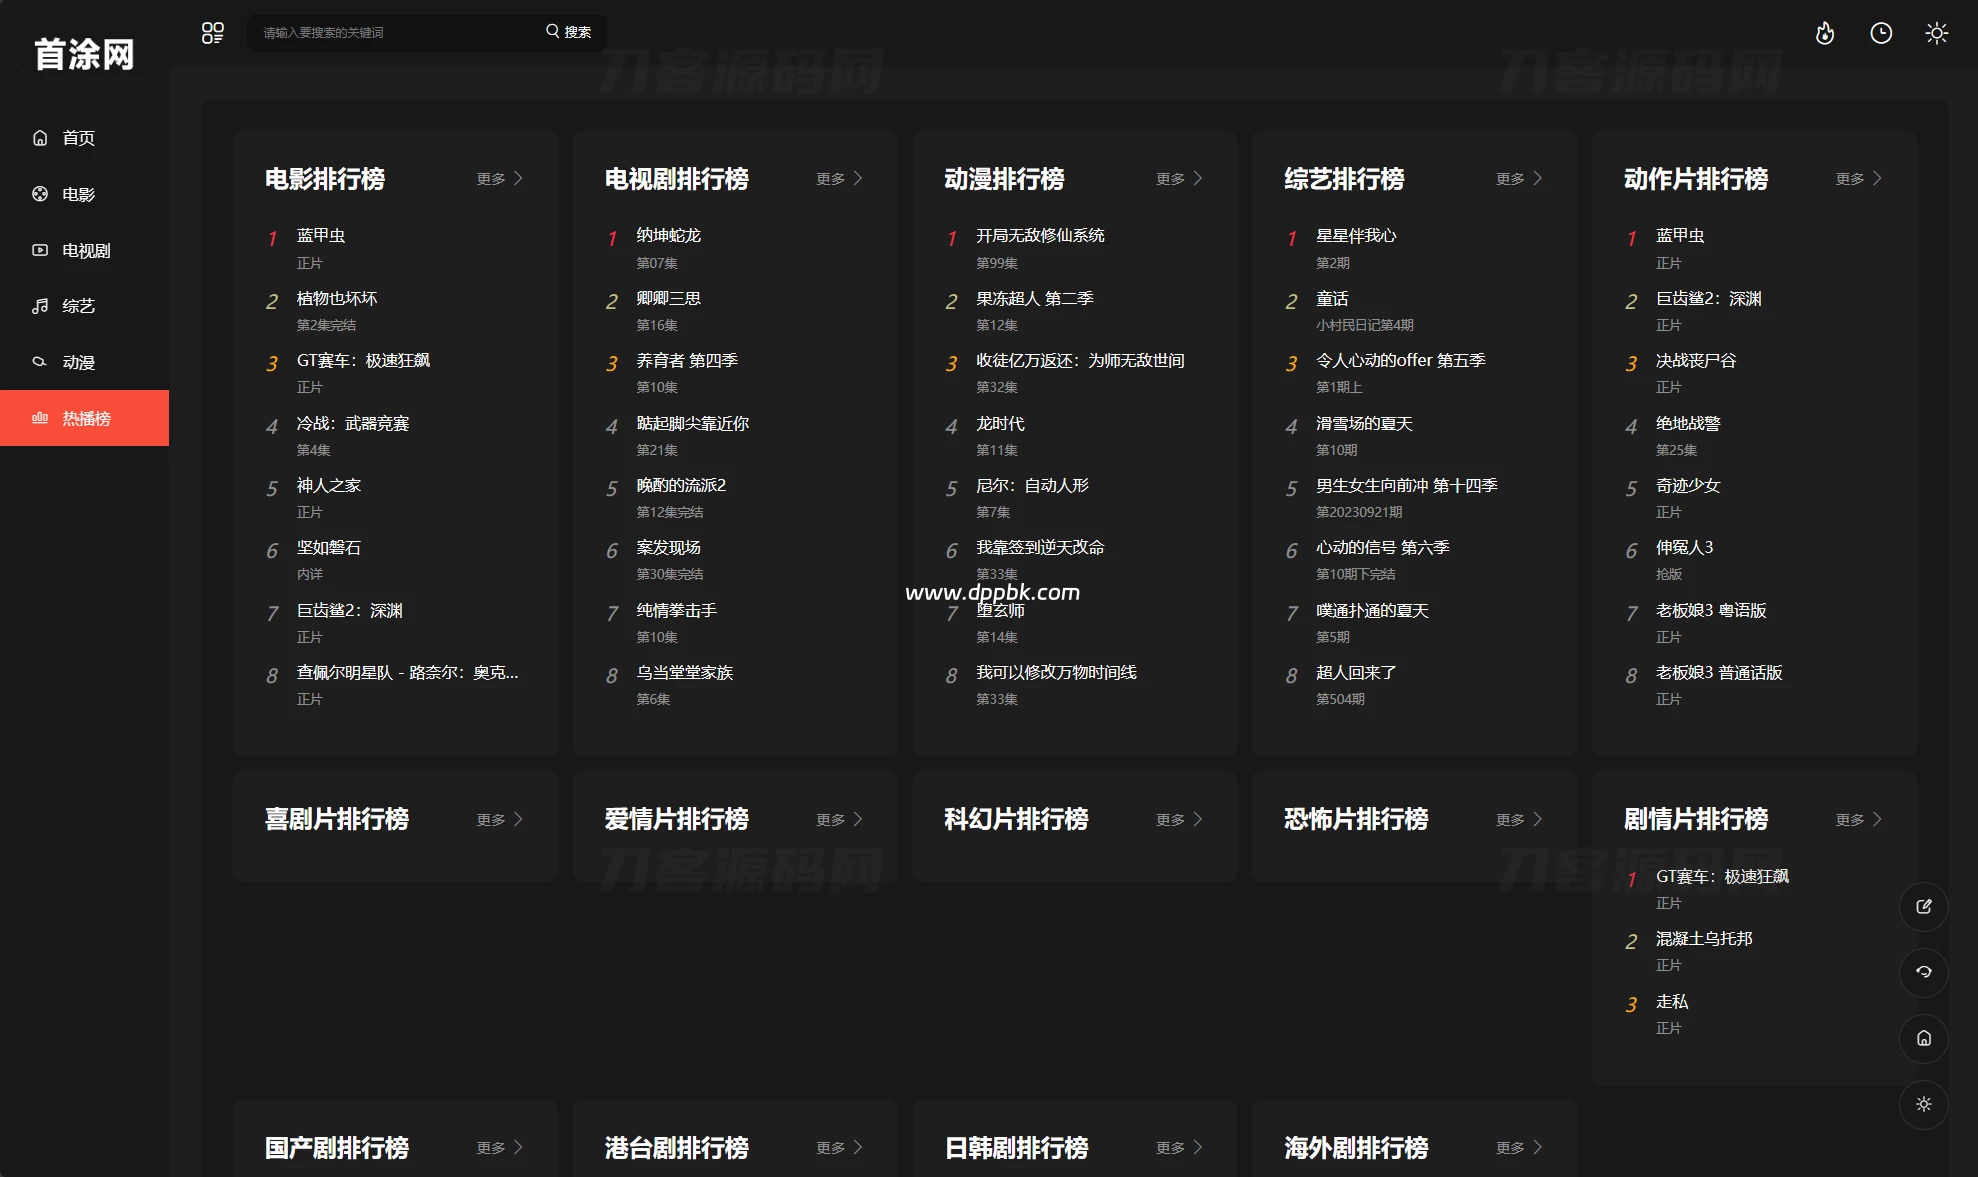The width and height of the screenshot is (1978, 1177).
Task: Expand 更多 for 爱情片排行榜
Action: tap(840, 820)
